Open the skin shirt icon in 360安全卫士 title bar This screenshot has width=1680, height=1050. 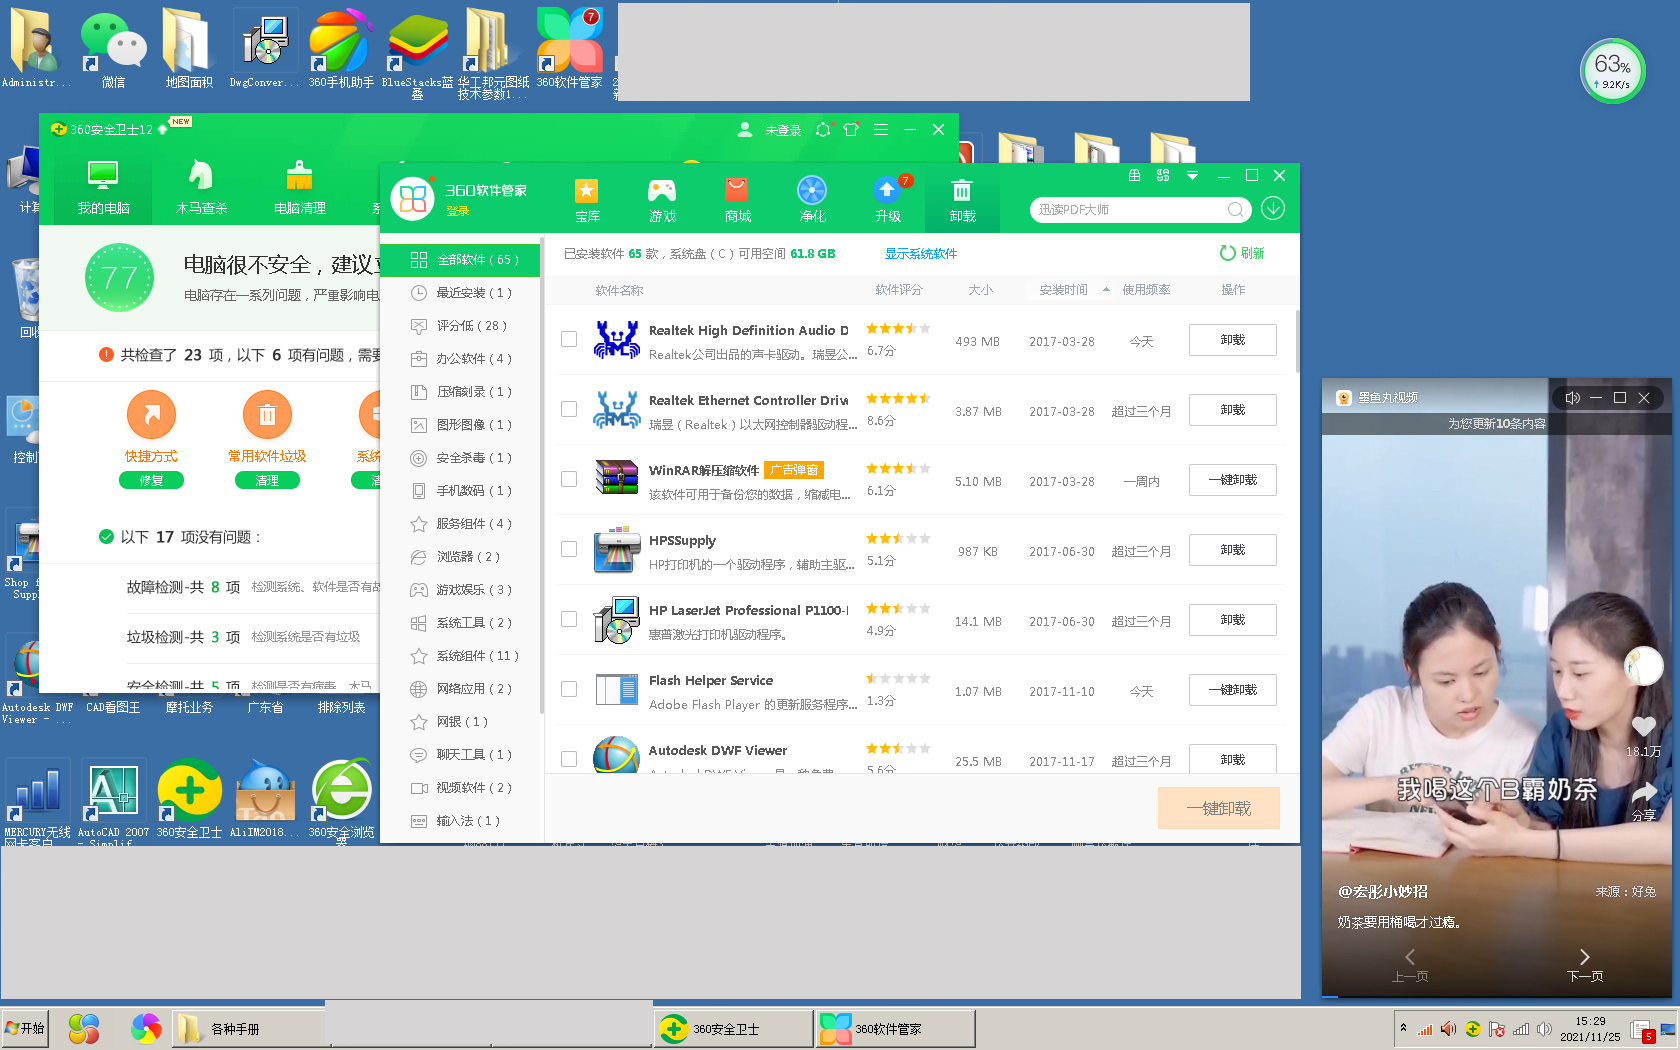(851, 129)
